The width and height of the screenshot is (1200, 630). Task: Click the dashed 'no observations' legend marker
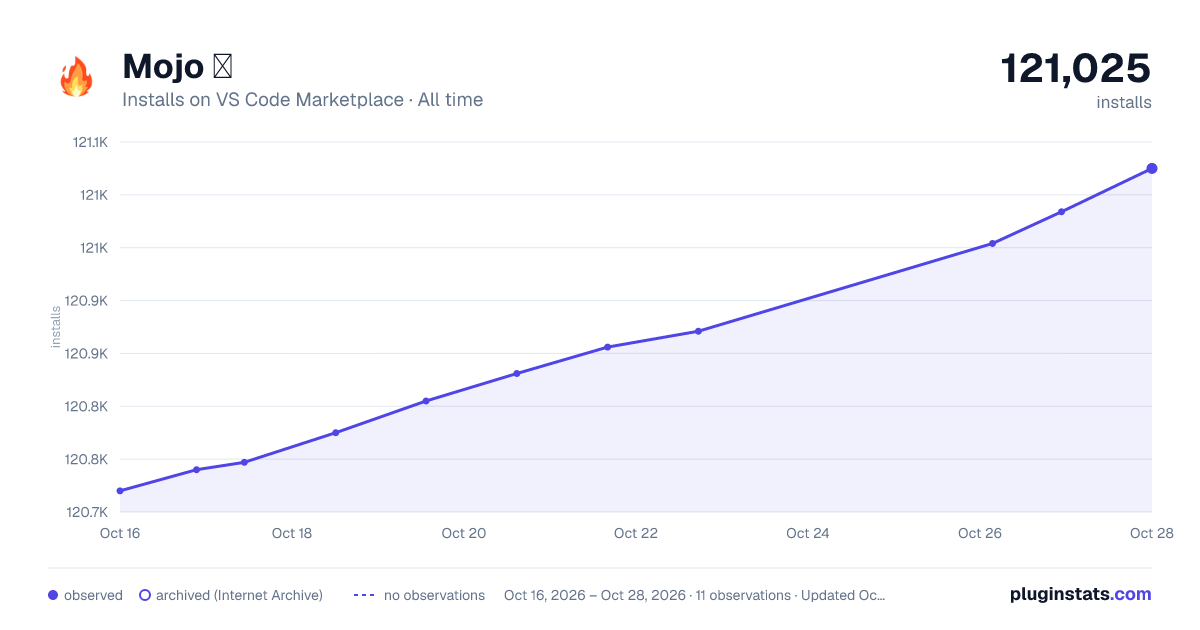click(364, 595)
